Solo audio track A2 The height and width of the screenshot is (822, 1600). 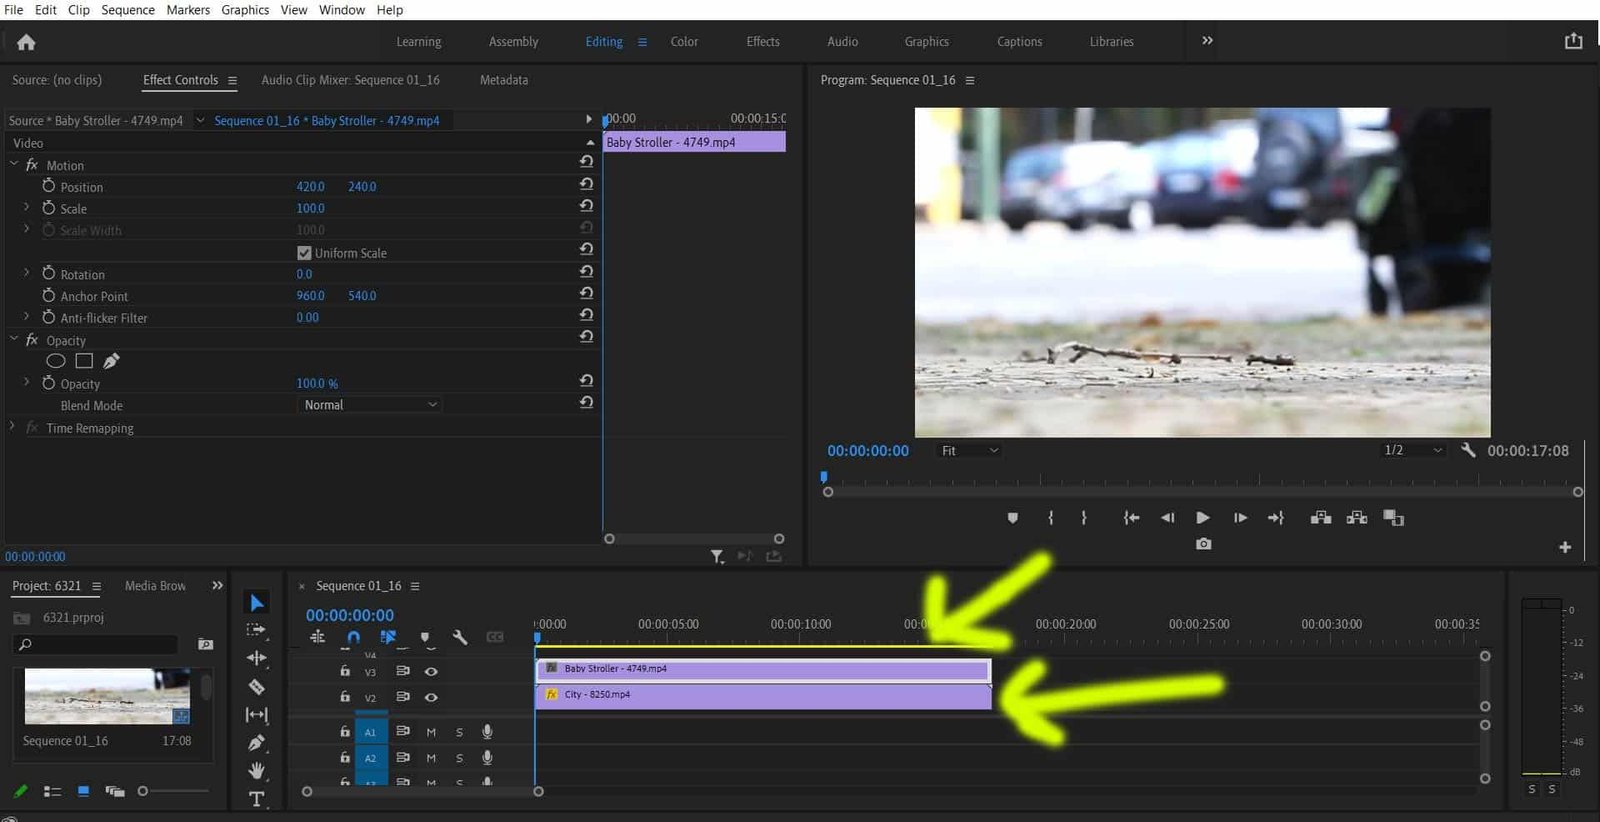tap(459, 758)
